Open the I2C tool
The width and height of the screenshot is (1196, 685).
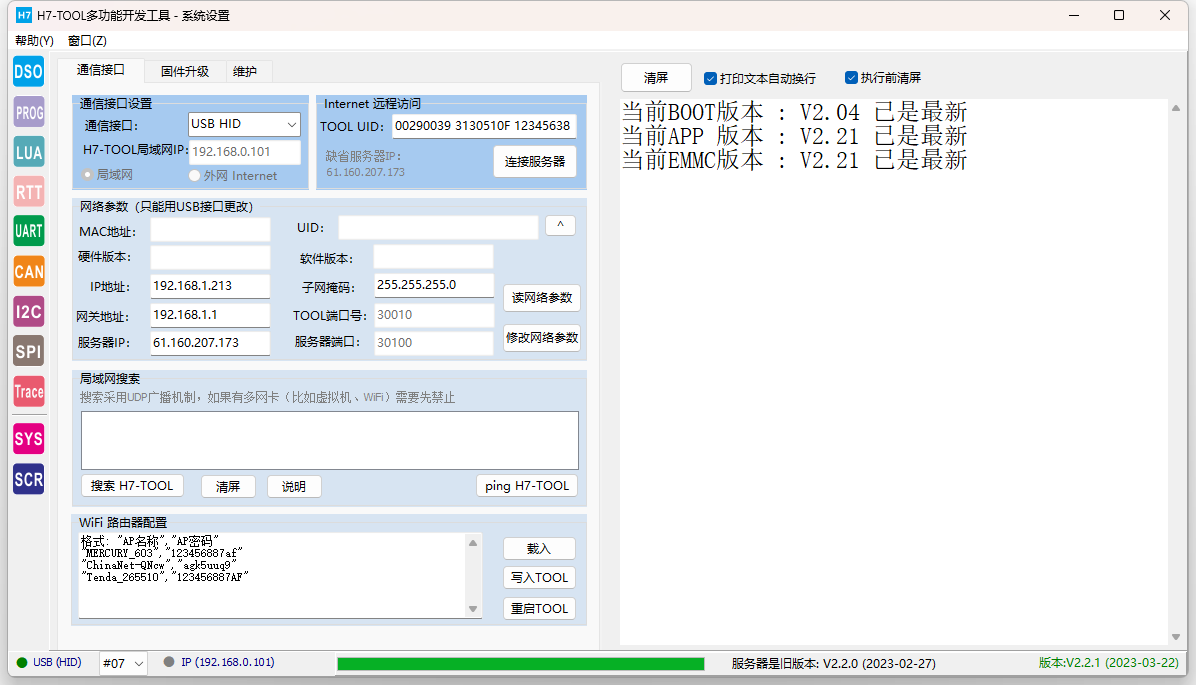click(28, 311)
